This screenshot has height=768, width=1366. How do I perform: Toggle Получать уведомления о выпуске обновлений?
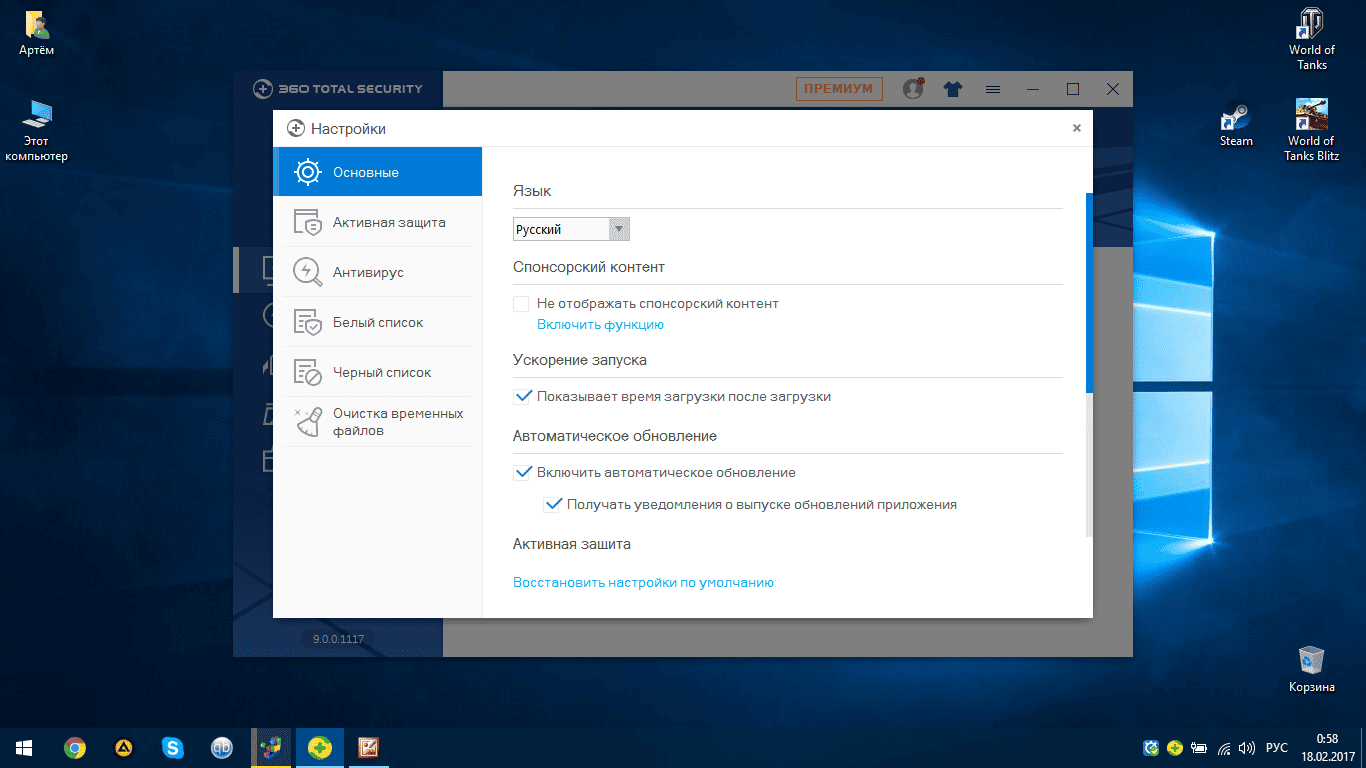pyautogui.click(x=551, y=504)
